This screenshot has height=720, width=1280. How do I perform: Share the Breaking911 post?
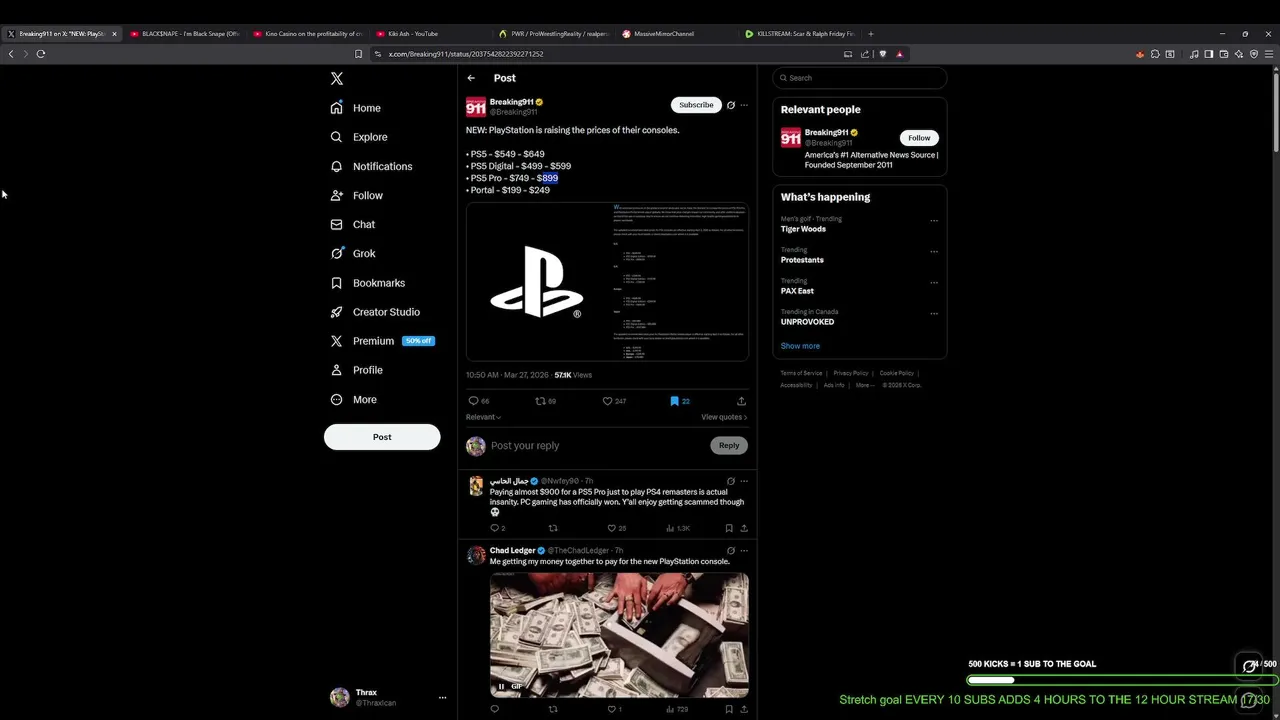pos(741,401)
